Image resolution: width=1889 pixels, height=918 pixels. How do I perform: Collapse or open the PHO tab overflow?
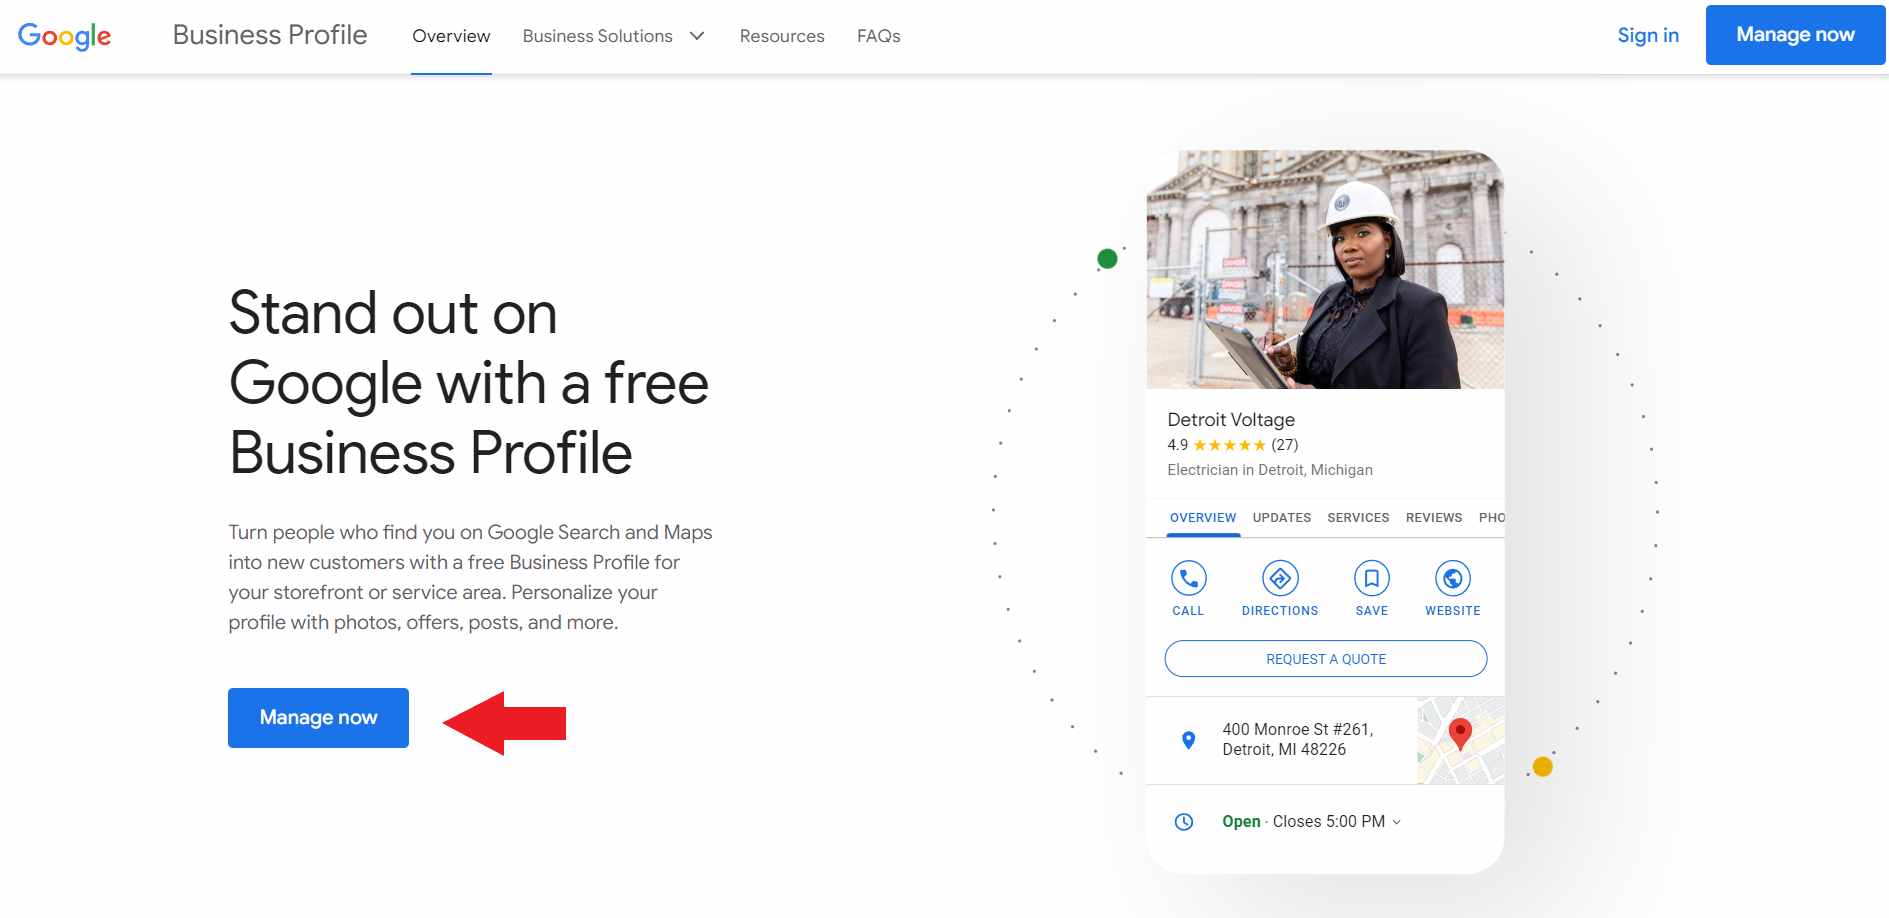point(1492,517)
